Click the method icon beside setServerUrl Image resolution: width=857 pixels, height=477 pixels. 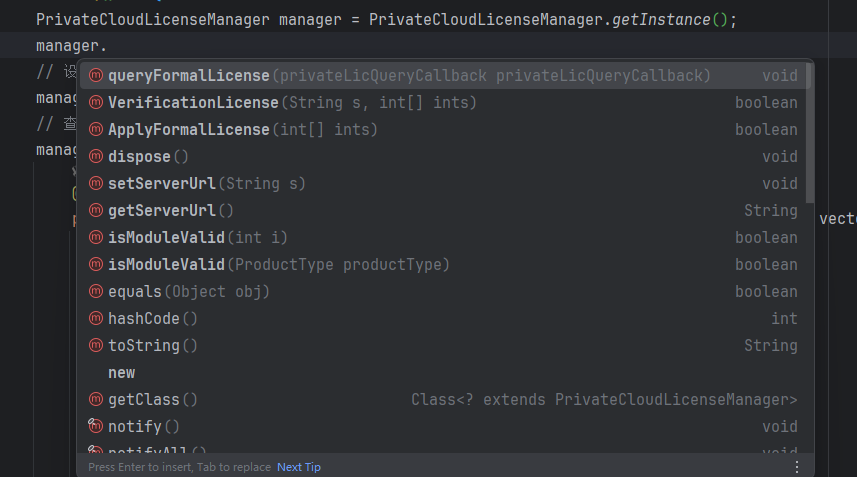[x=96, y=184]
